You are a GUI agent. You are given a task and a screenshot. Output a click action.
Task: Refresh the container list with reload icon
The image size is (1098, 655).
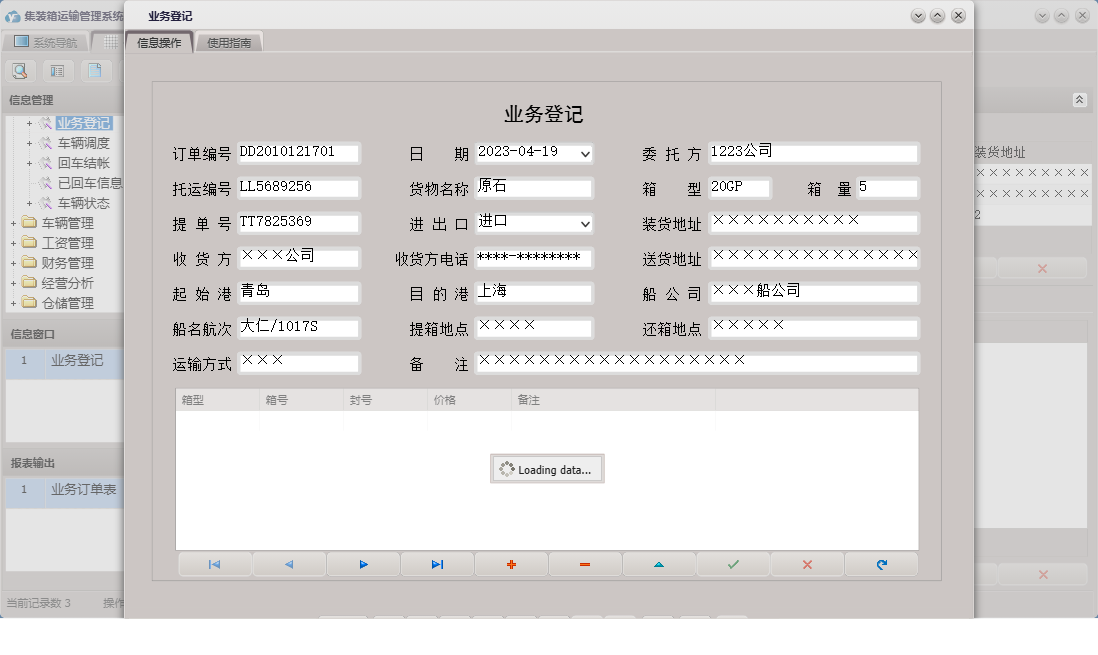tap(881, 564)
